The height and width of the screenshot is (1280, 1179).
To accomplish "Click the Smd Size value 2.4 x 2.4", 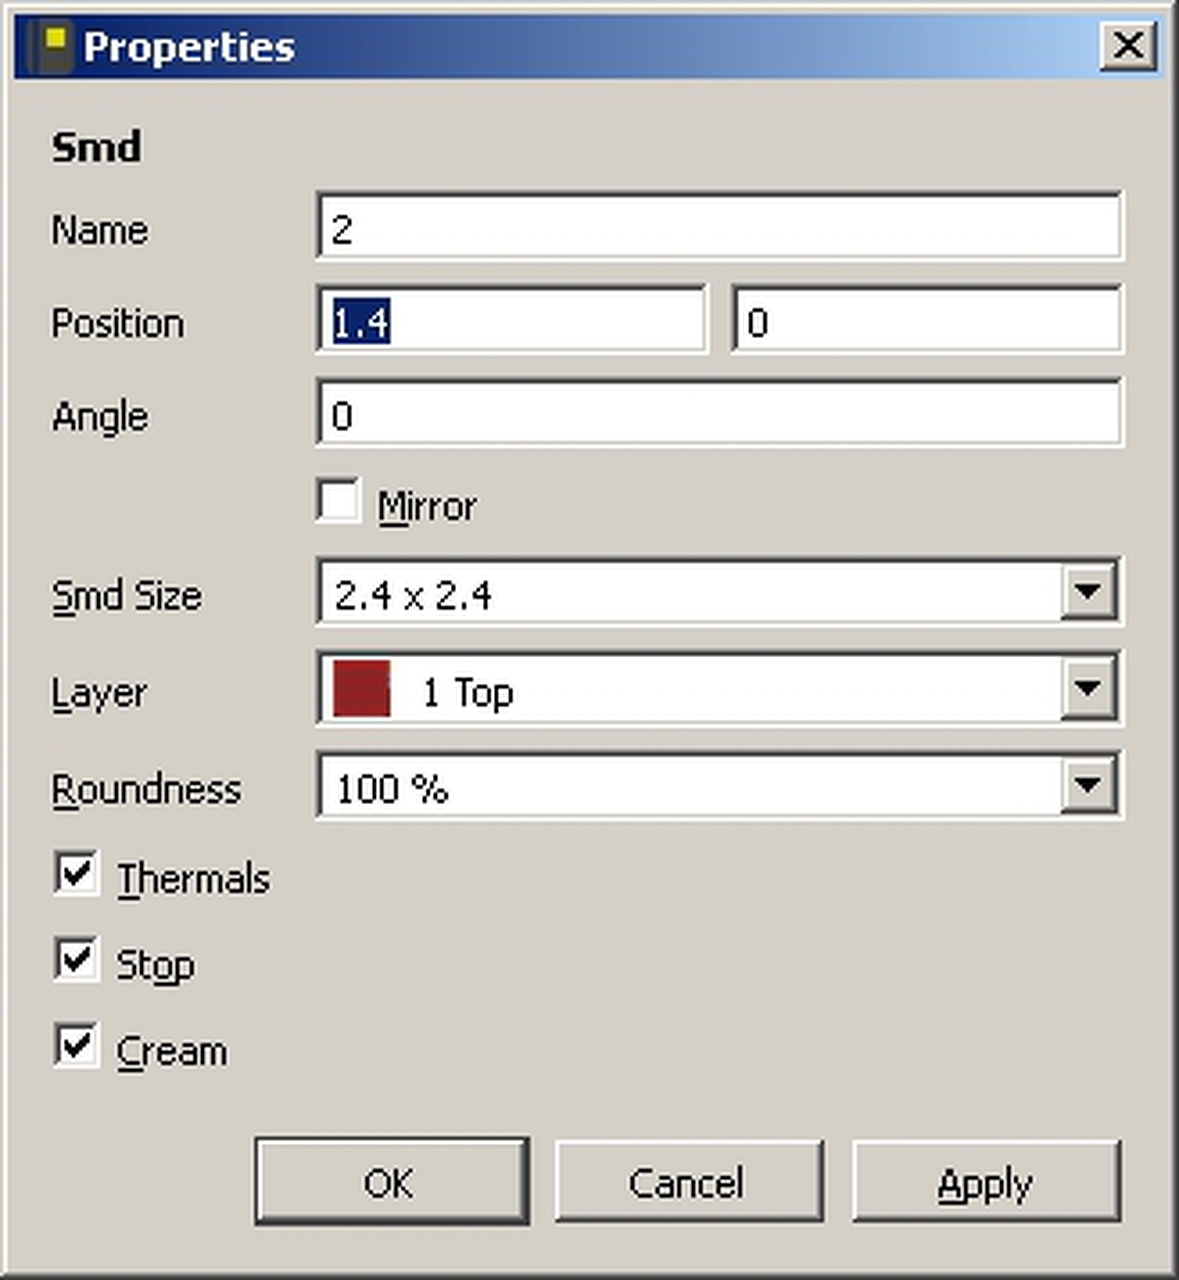I will pos(414,595).
